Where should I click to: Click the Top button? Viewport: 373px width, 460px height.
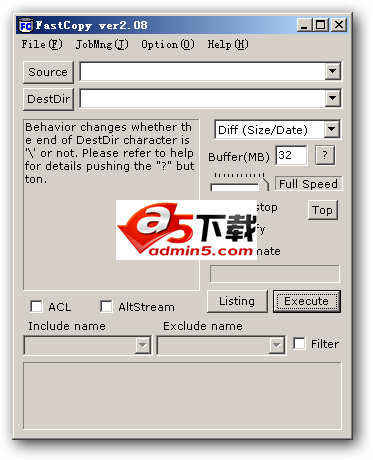click(x=322, y=210)
